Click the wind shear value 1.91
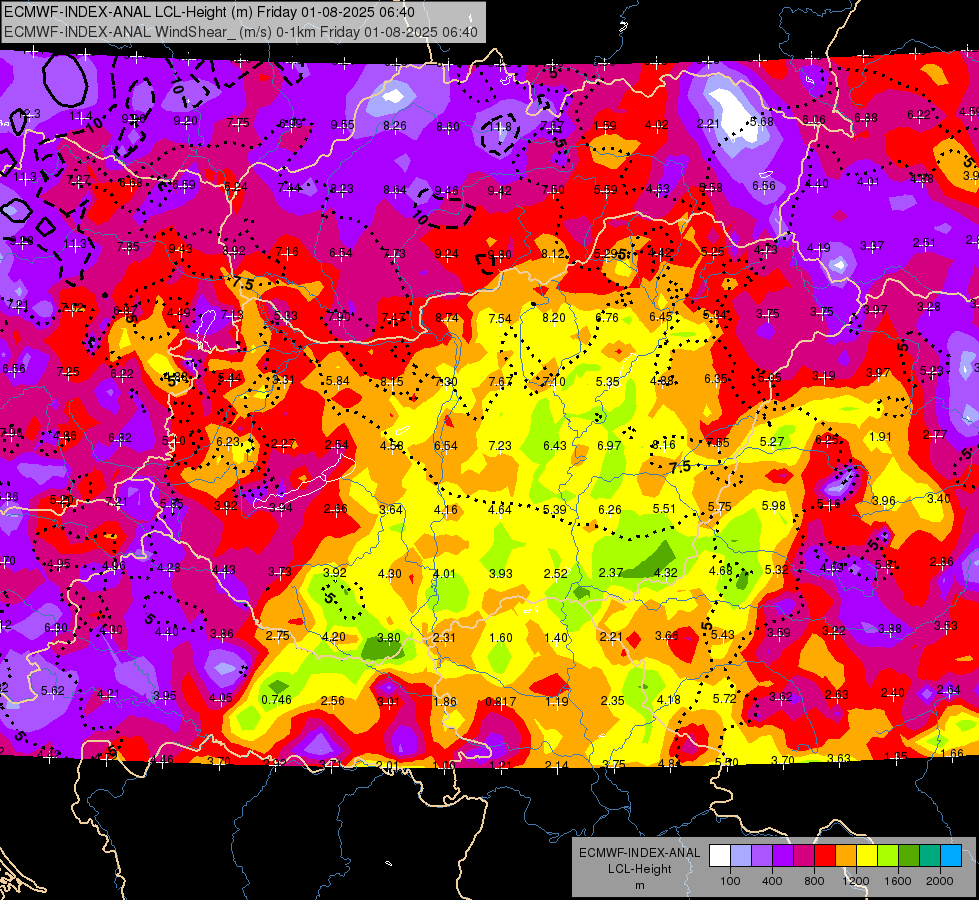Image resolution: width=979 pixels, height=900 pixels. click(880, 436)
